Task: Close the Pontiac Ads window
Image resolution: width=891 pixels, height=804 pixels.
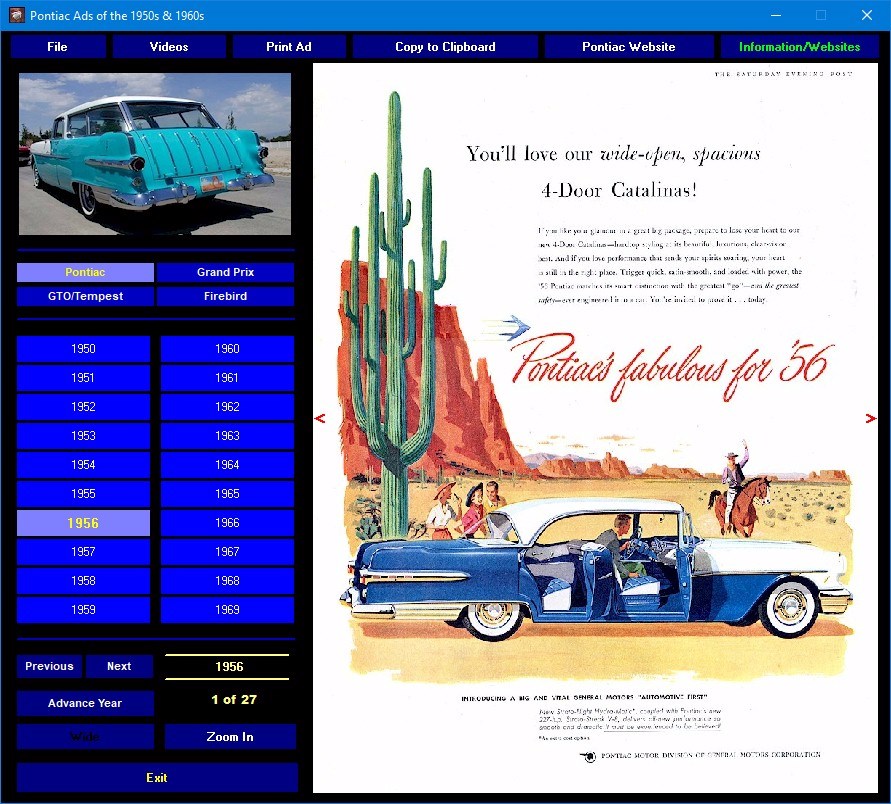Action: coord(867,15)
